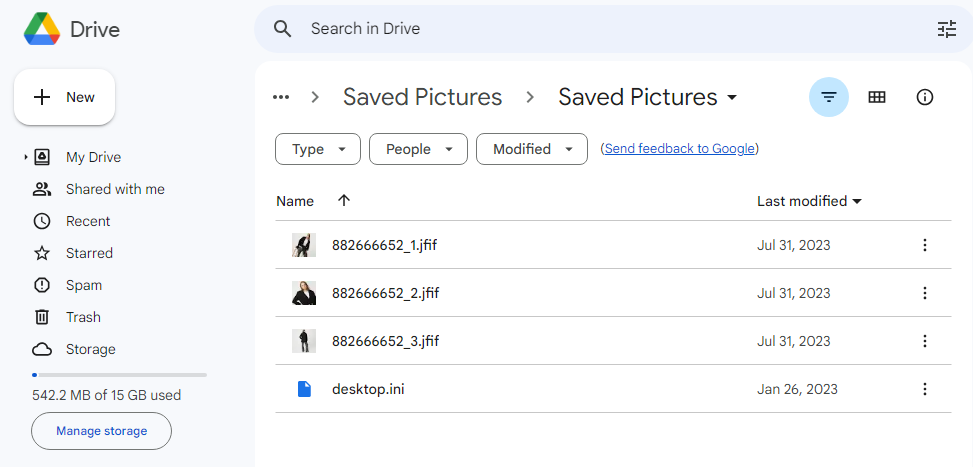The image size is (973, 467).
Task: Click the desktop.ini file icon
Action: 304,389
